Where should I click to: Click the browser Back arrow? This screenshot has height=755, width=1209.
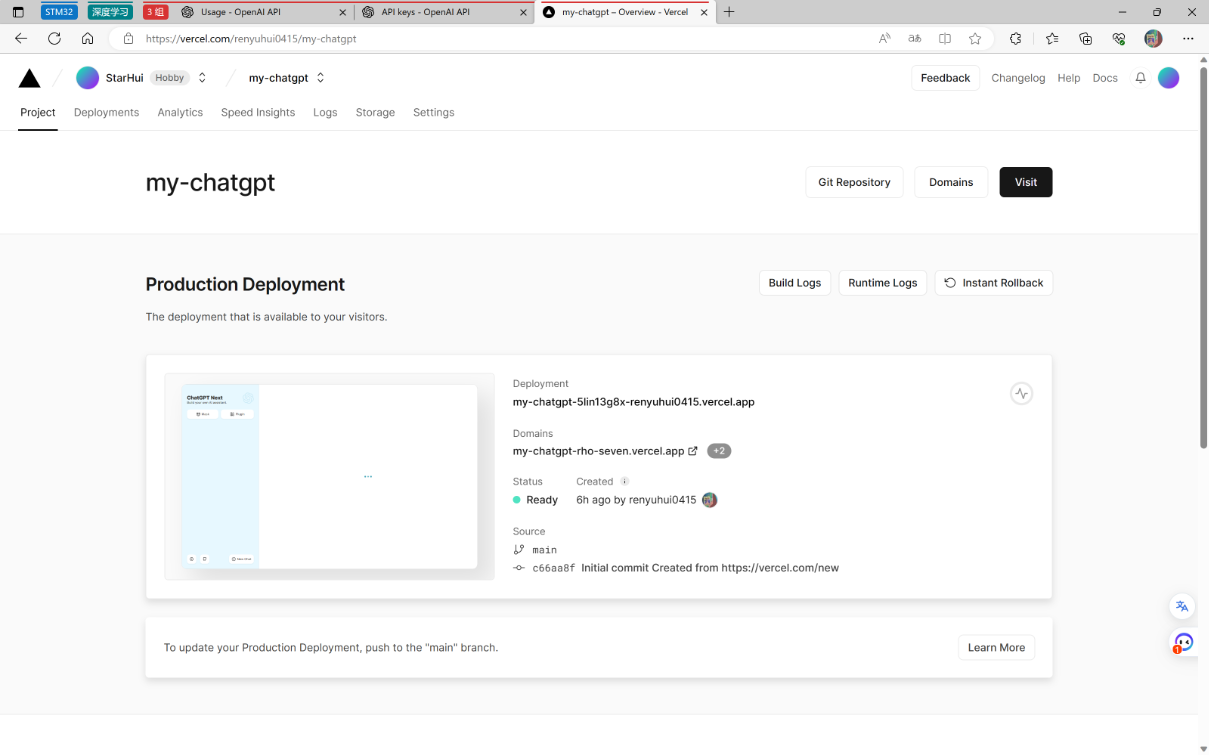[x=21, y=38]
